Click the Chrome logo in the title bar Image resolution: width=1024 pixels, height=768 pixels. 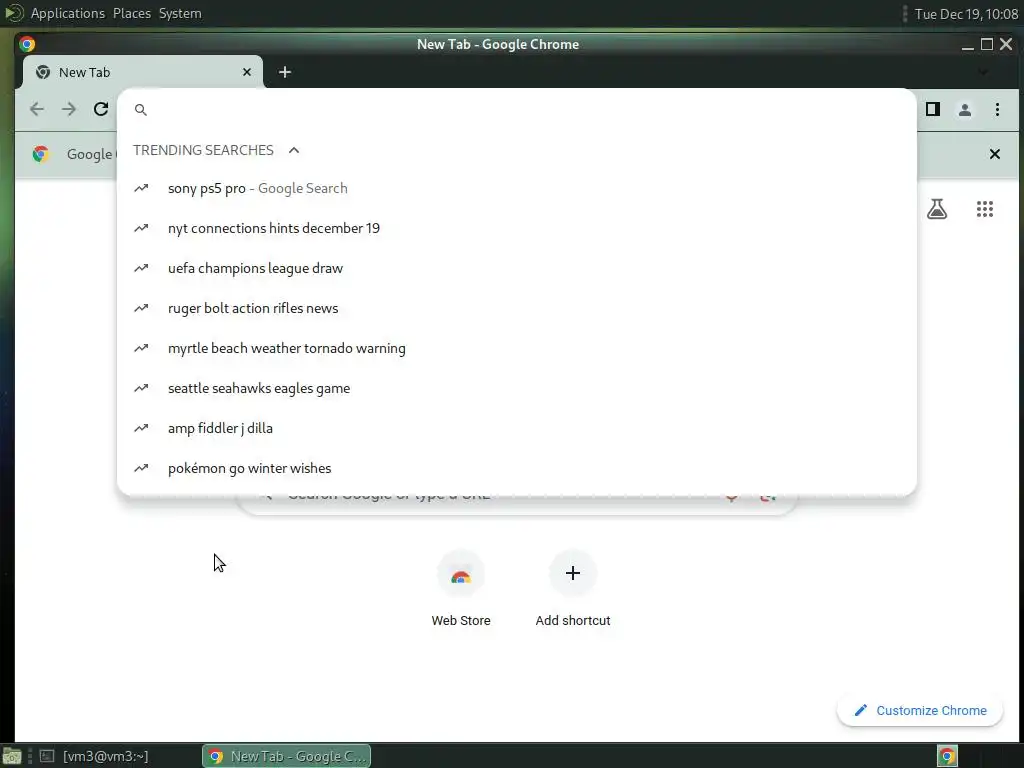27,44
